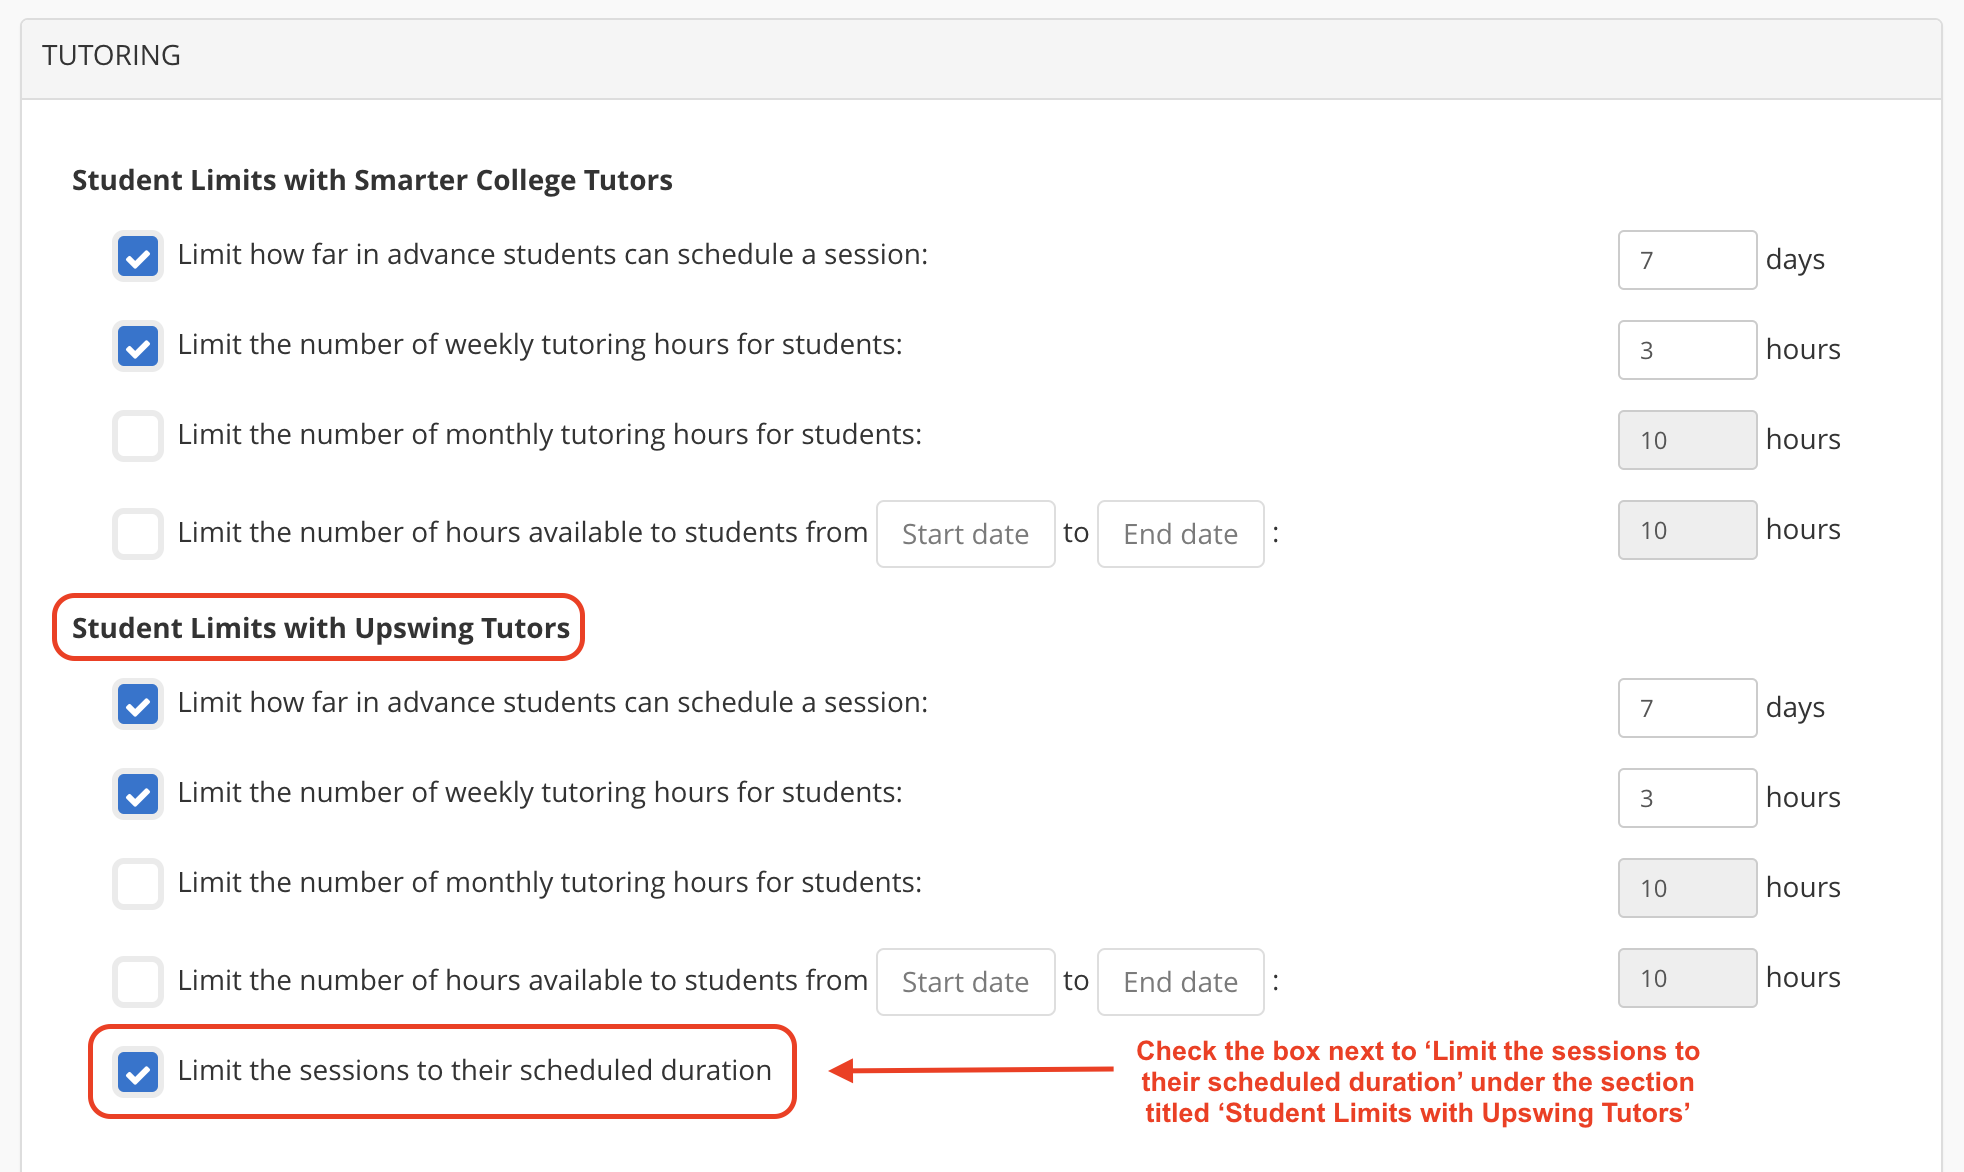Uncheck weekly hours limit under Smarter College Tutors
This screenshot has width=1964, height=1172.
tap(138, 347)
